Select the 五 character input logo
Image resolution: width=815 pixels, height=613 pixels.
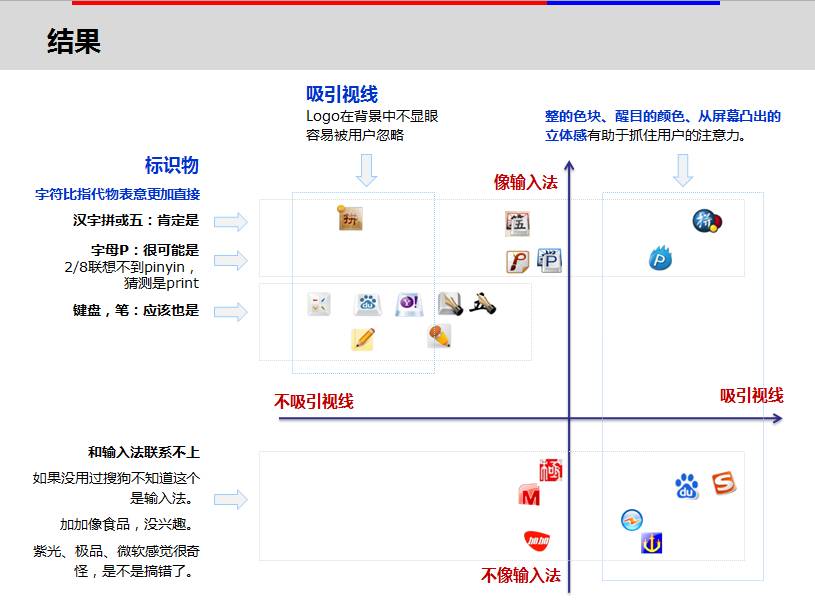click(517, 224)
